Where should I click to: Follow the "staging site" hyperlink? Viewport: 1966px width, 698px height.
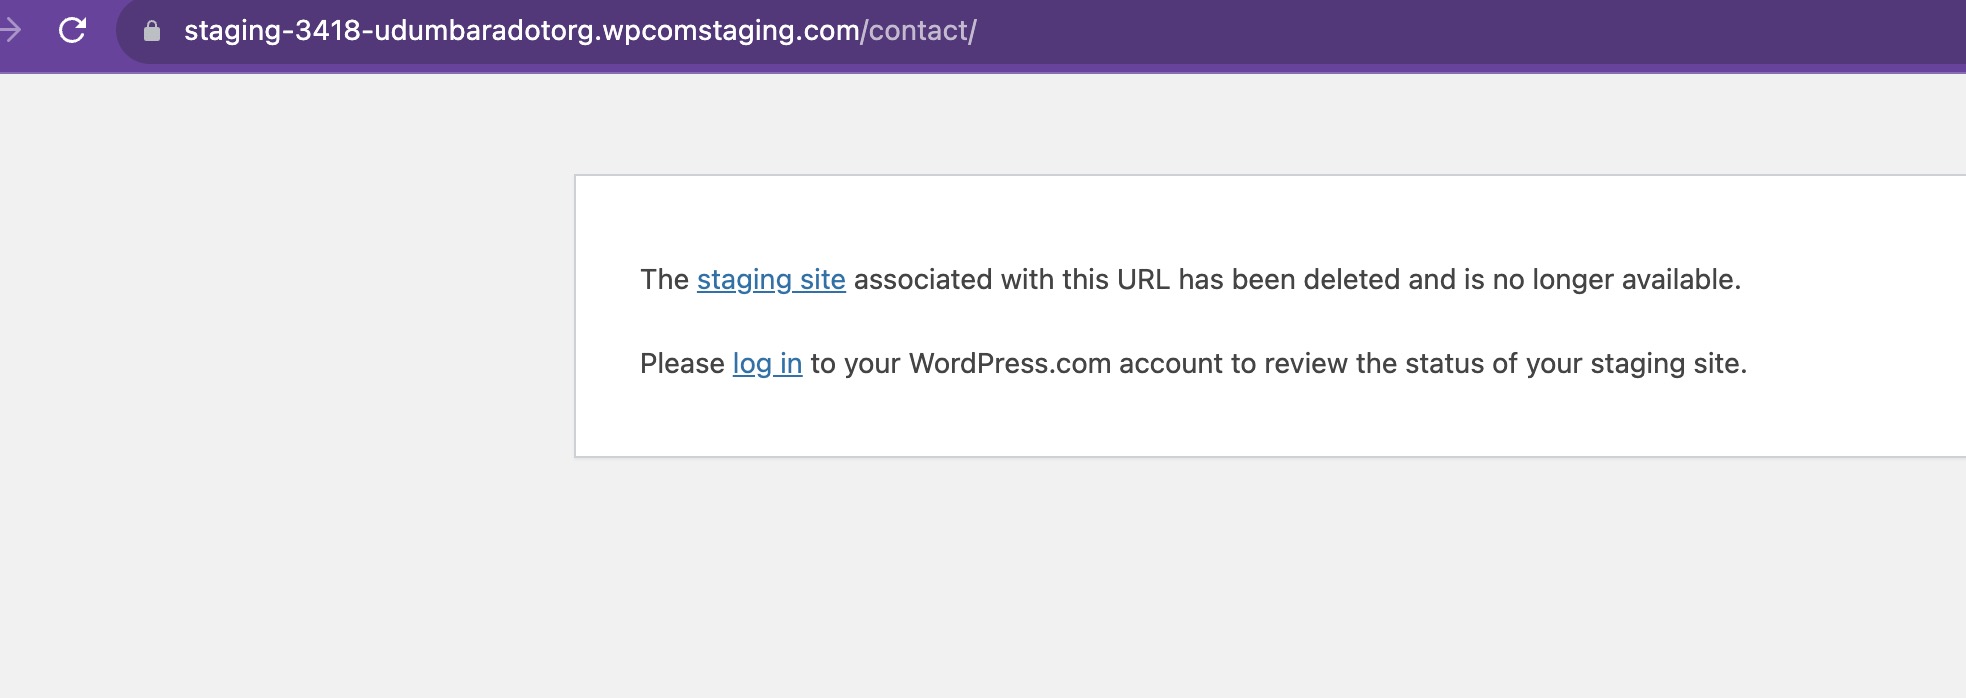coord(771,280)
